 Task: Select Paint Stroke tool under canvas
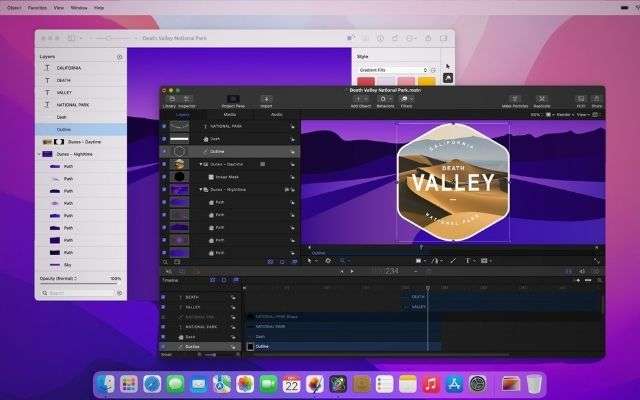click(x=453, y=260)
